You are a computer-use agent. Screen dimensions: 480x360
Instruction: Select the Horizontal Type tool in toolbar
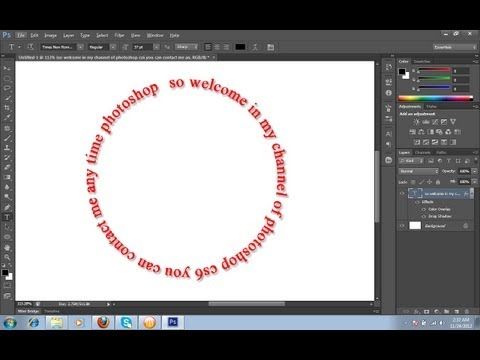coord(7,217)
